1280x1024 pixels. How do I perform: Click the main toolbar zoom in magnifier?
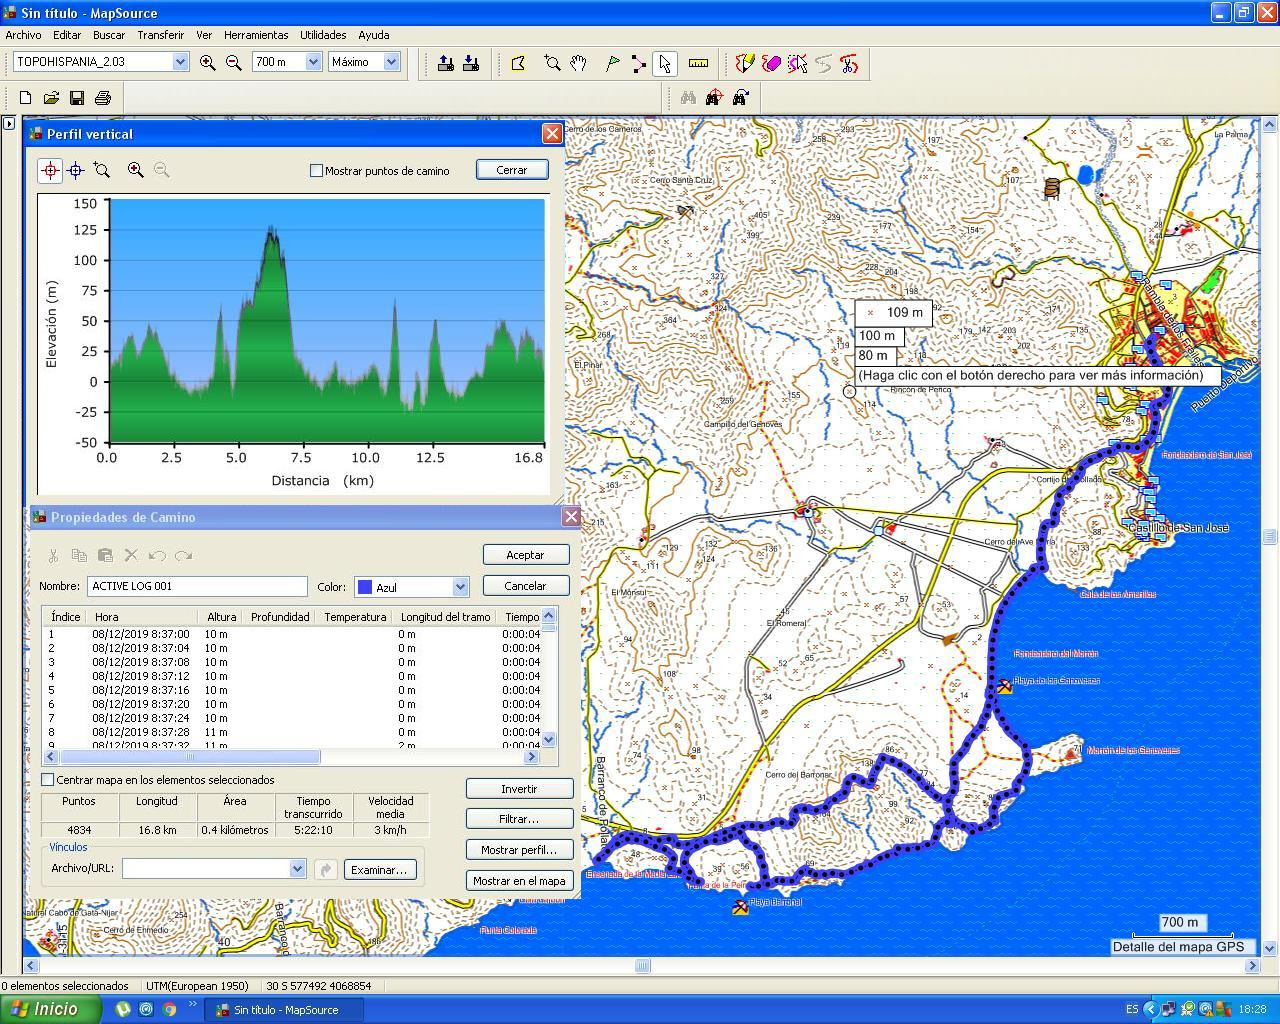[x=208, y=62]
